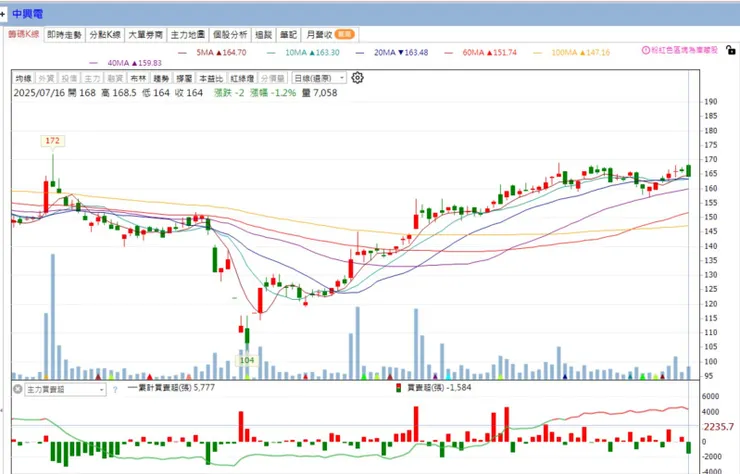Click the 5MA red legend line

pos(183,52)
